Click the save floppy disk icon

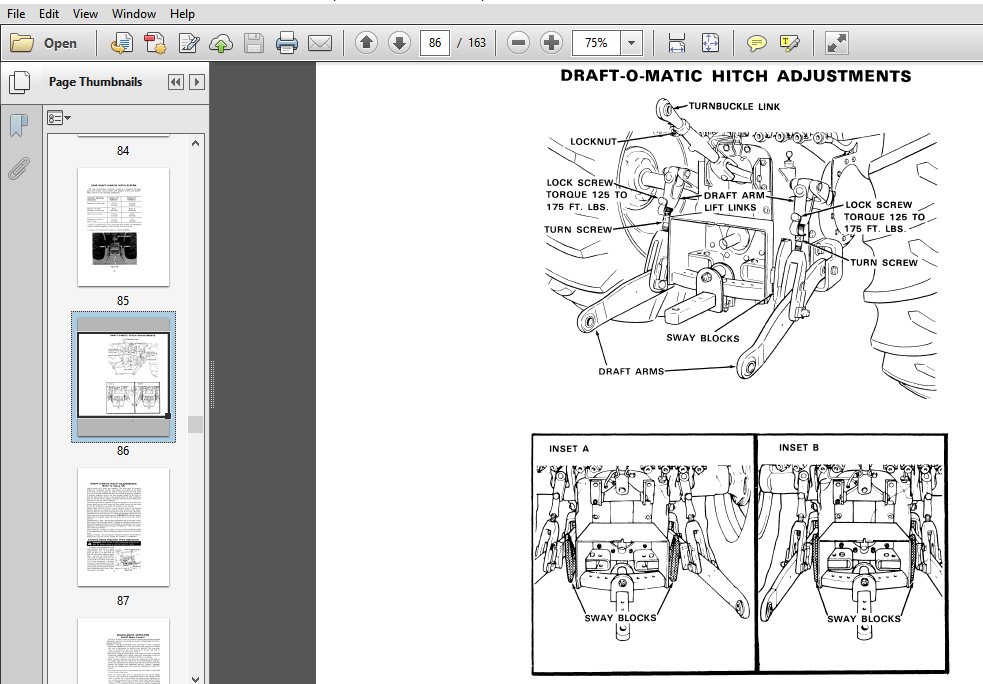[x=254, y=43]
